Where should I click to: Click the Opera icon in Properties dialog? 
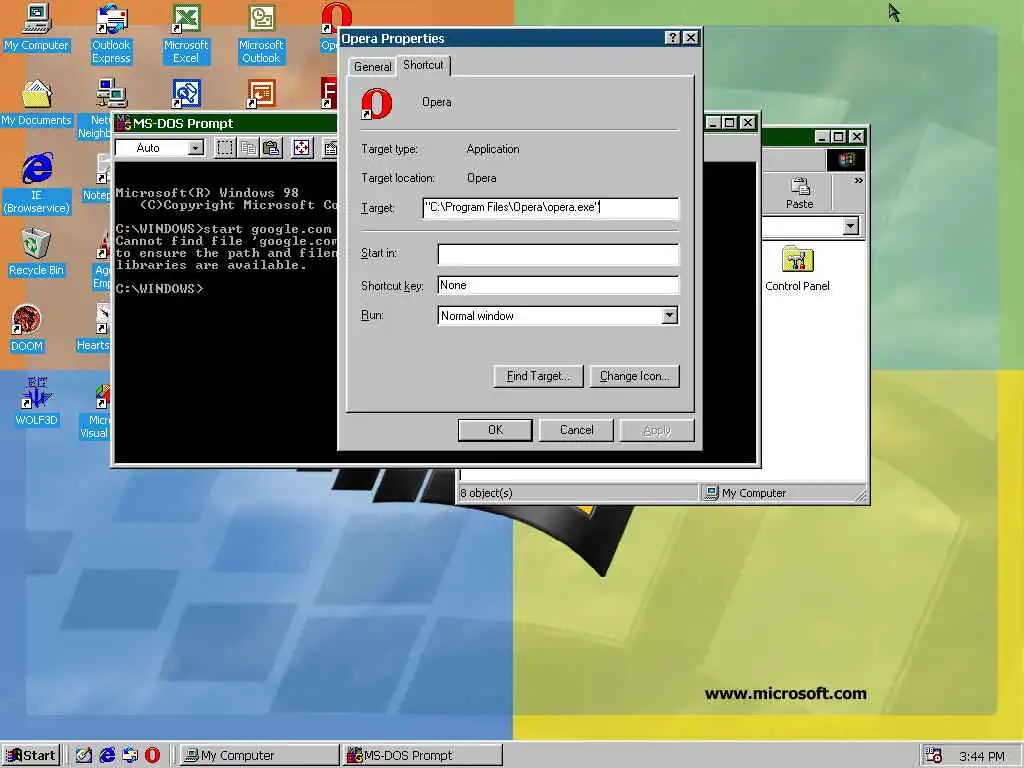[x=377, y=104]
